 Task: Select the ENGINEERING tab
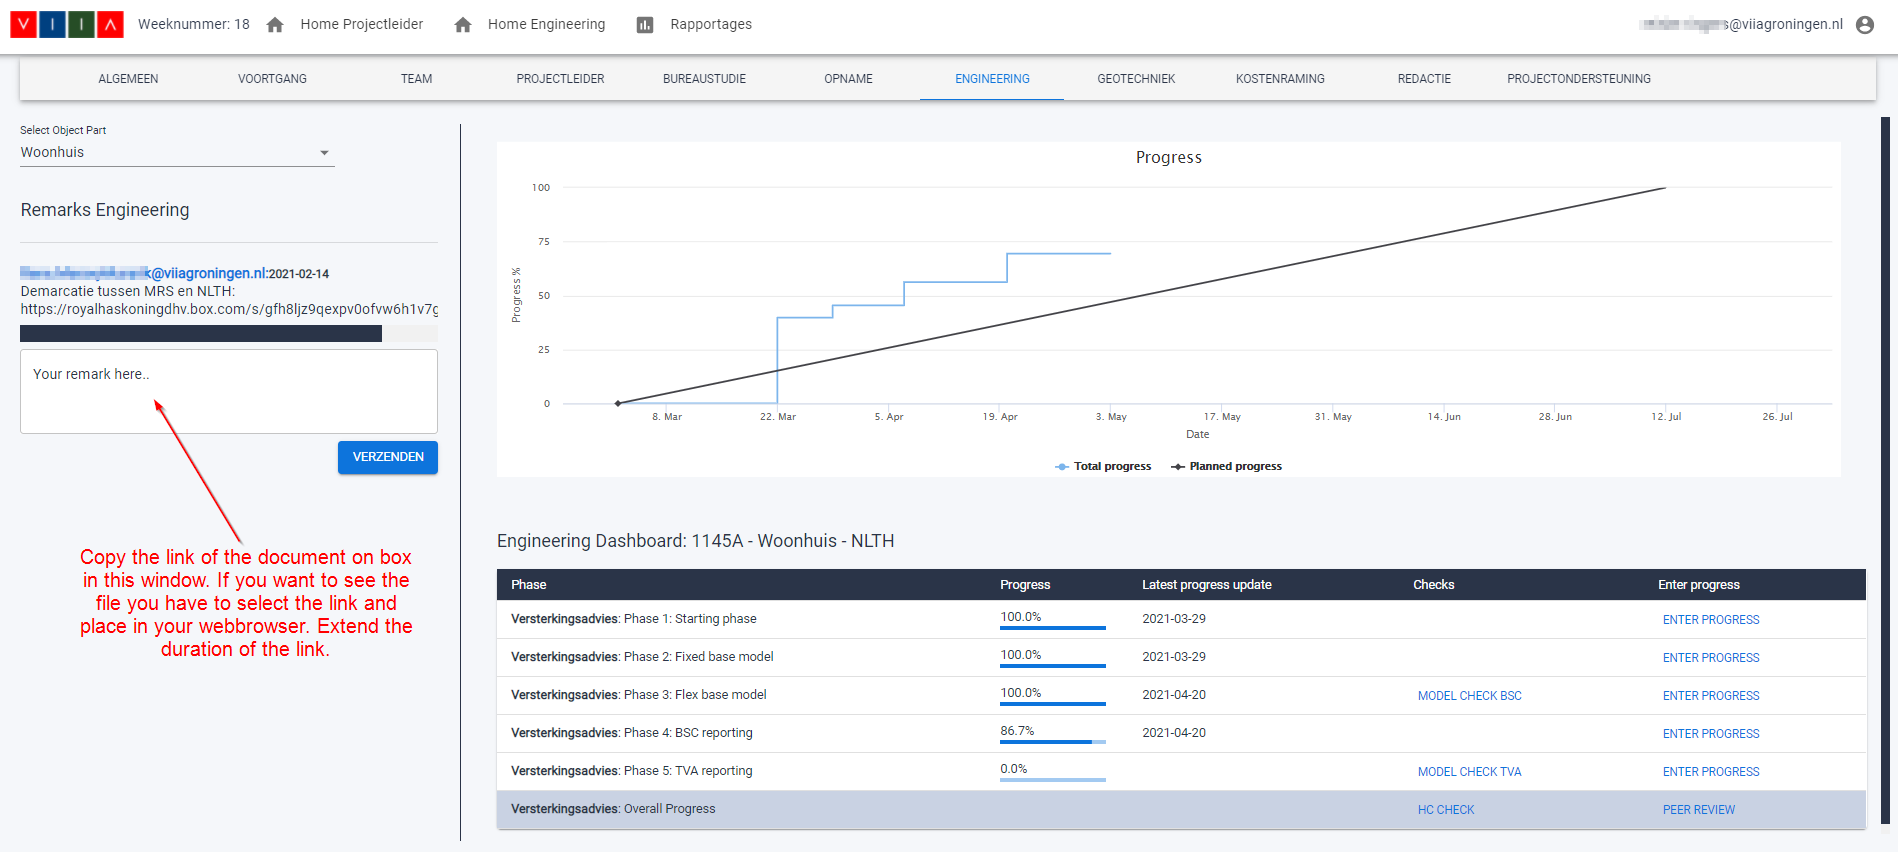tap(992, 79)
